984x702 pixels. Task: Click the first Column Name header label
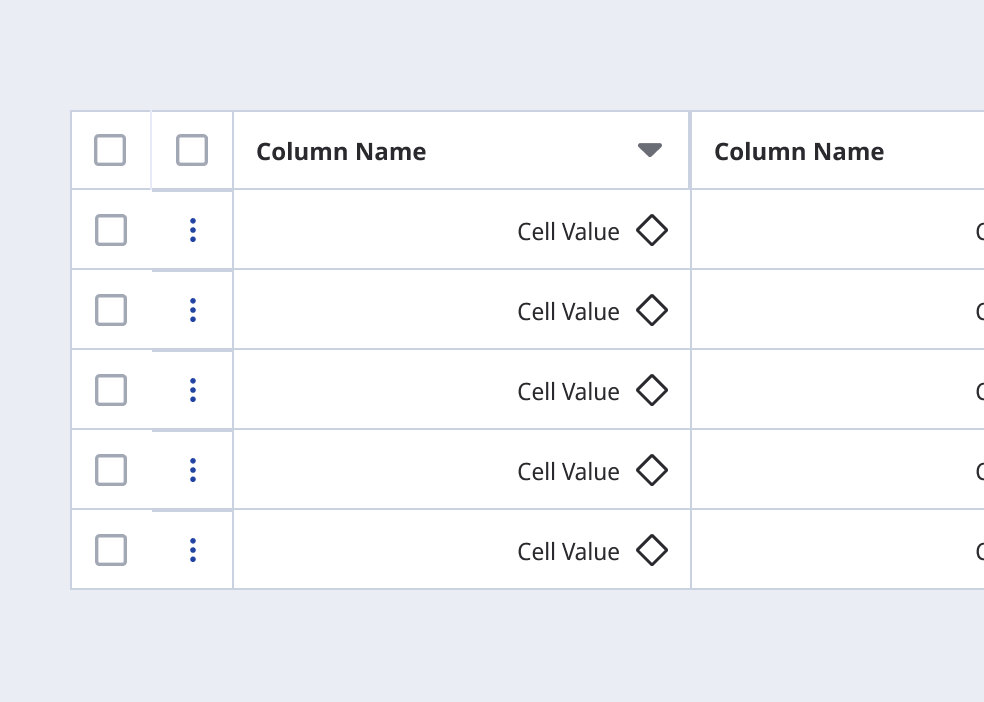point(341,152)
